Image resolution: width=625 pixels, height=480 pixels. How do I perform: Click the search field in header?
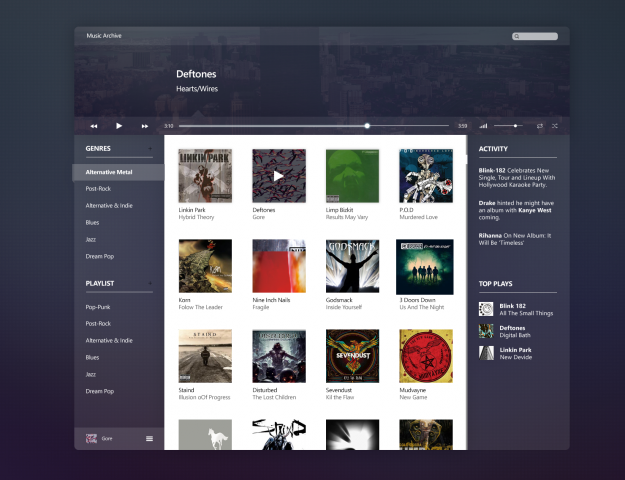click(535, 36)
